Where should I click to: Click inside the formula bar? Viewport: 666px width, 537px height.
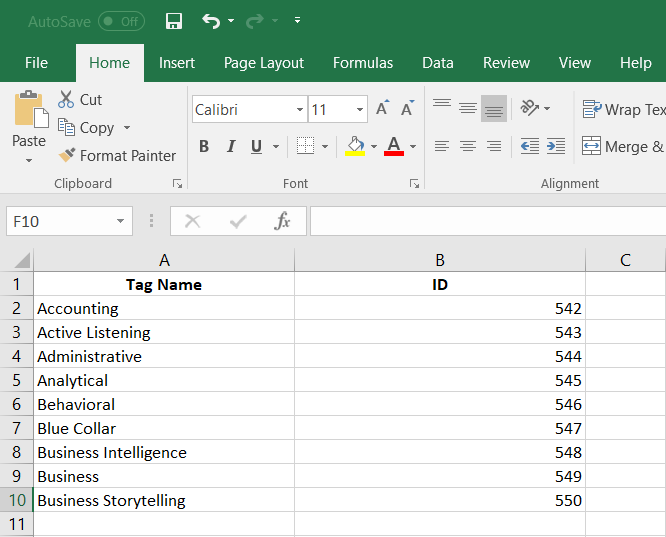pyautogui.click(x=488, y=221)
